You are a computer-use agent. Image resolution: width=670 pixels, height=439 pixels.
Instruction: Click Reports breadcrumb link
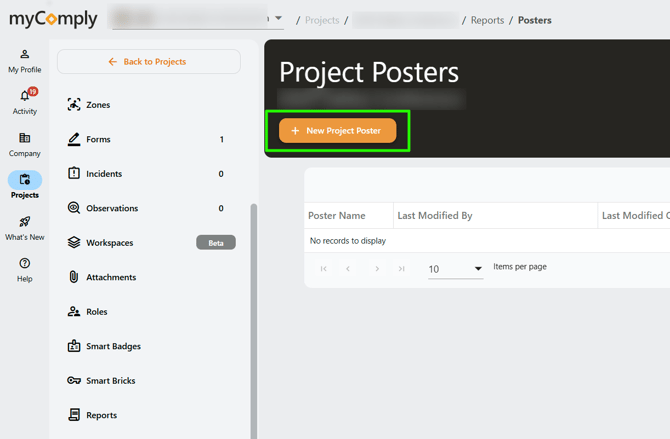487,20
